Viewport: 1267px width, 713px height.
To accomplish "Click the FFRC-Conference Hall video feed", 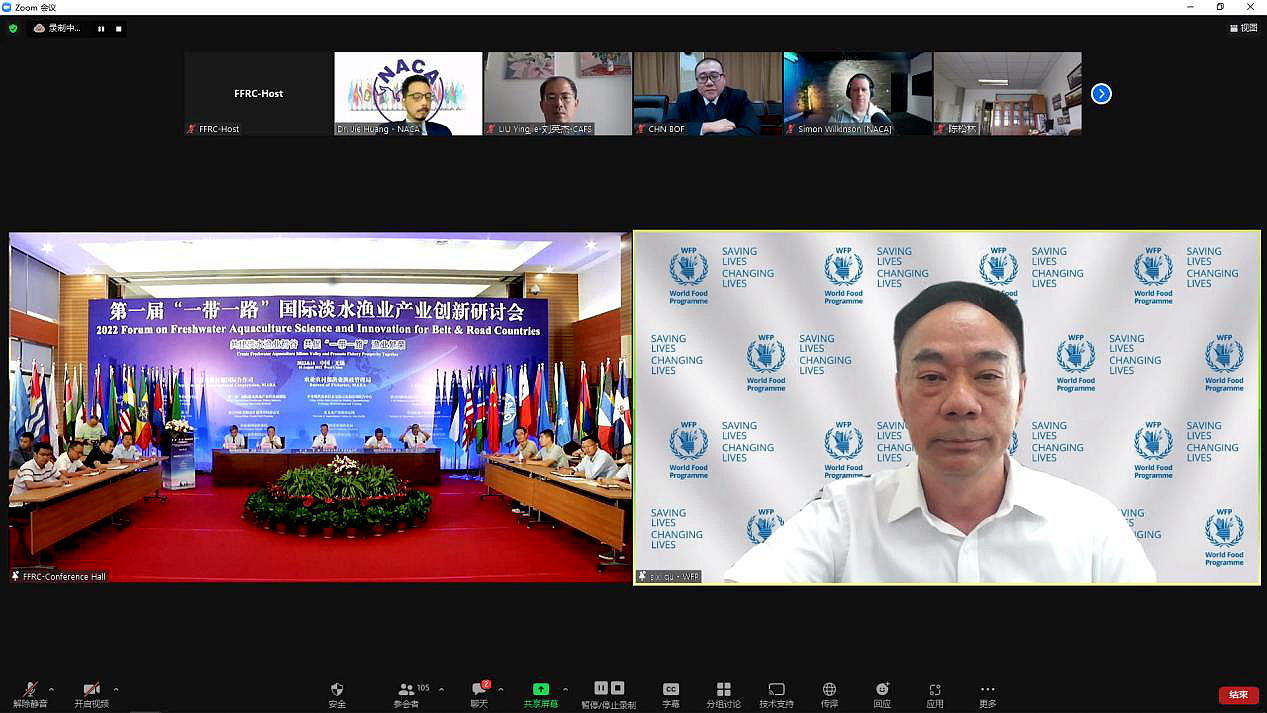I will [x=321, y=408].
